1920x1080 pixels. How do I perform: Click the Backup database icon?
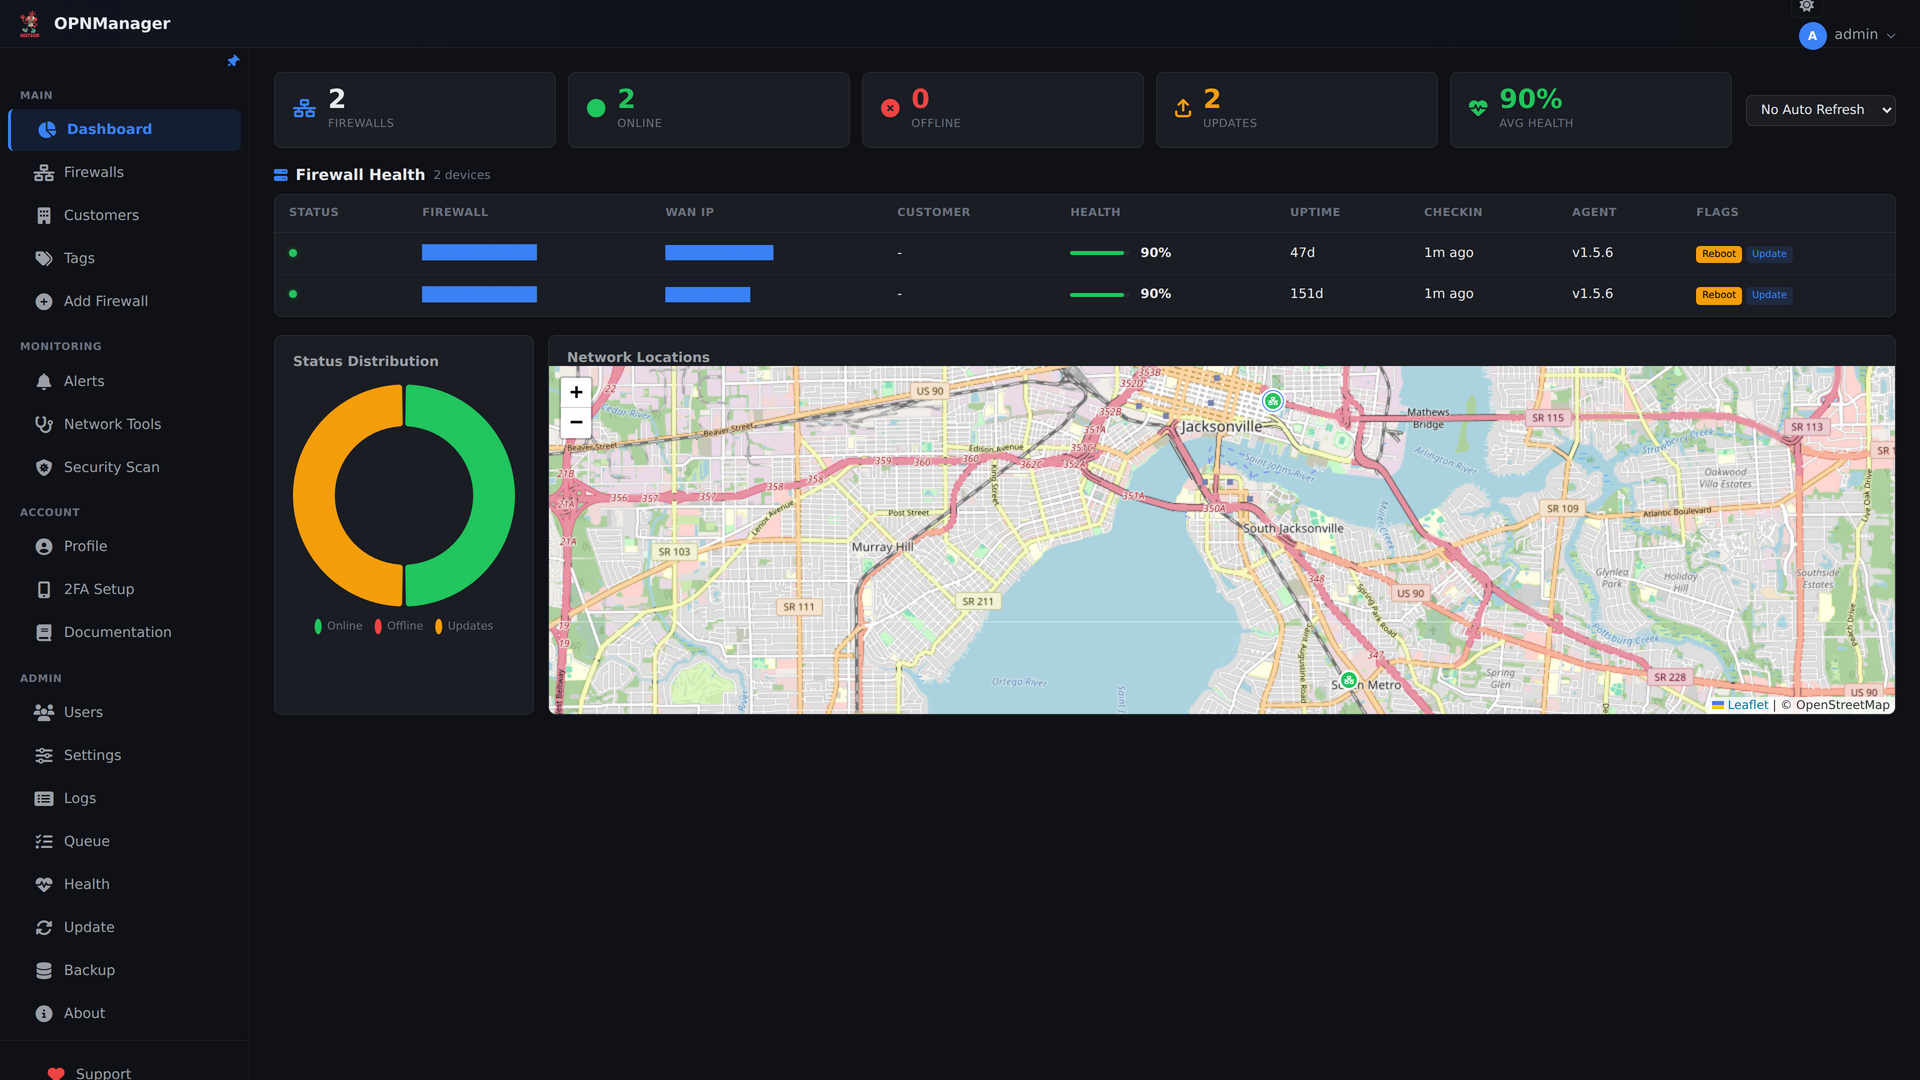click(x=44, y=971)
